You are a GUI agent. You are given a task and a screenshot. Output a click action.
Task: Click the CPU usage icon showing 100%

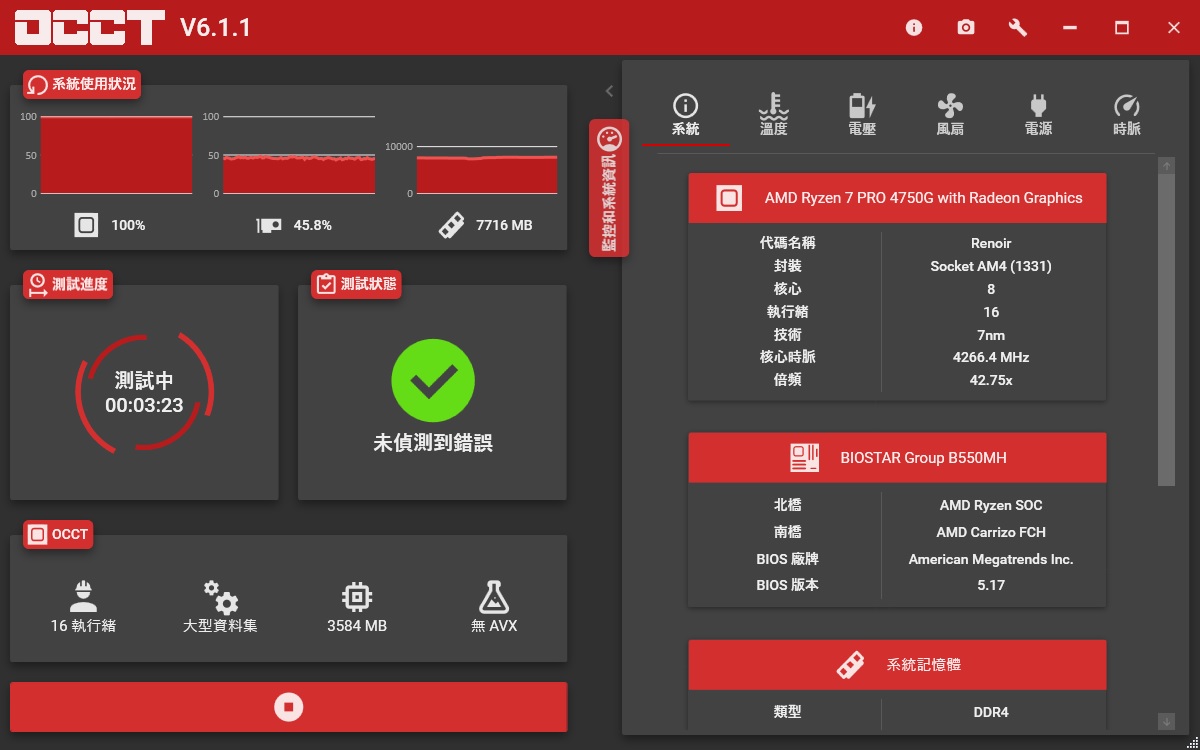pyautogui.click(x=86, y=225)
